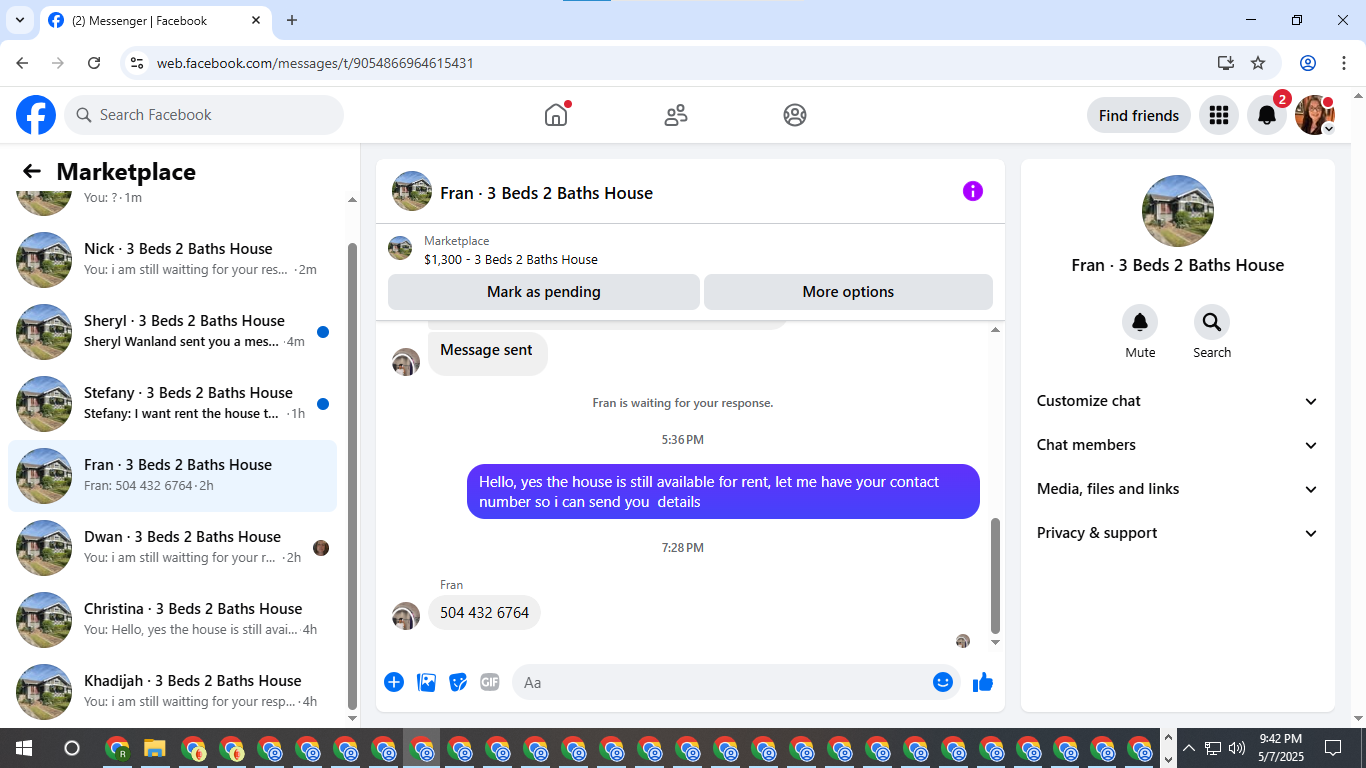Click in the Search Facebook field
Screen dimensions: 1366x768
click(204, 115)
